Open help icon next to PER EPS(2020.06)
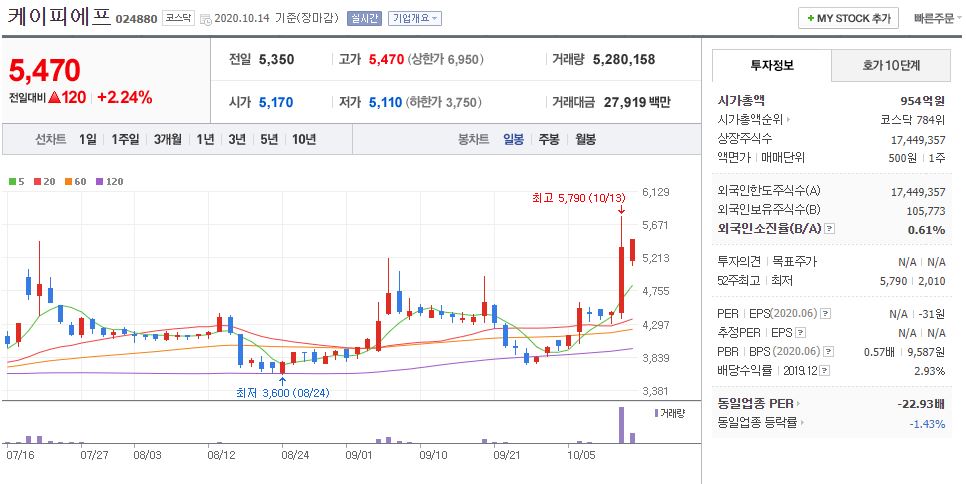This screenshot has width=966, height=484. 826,314
